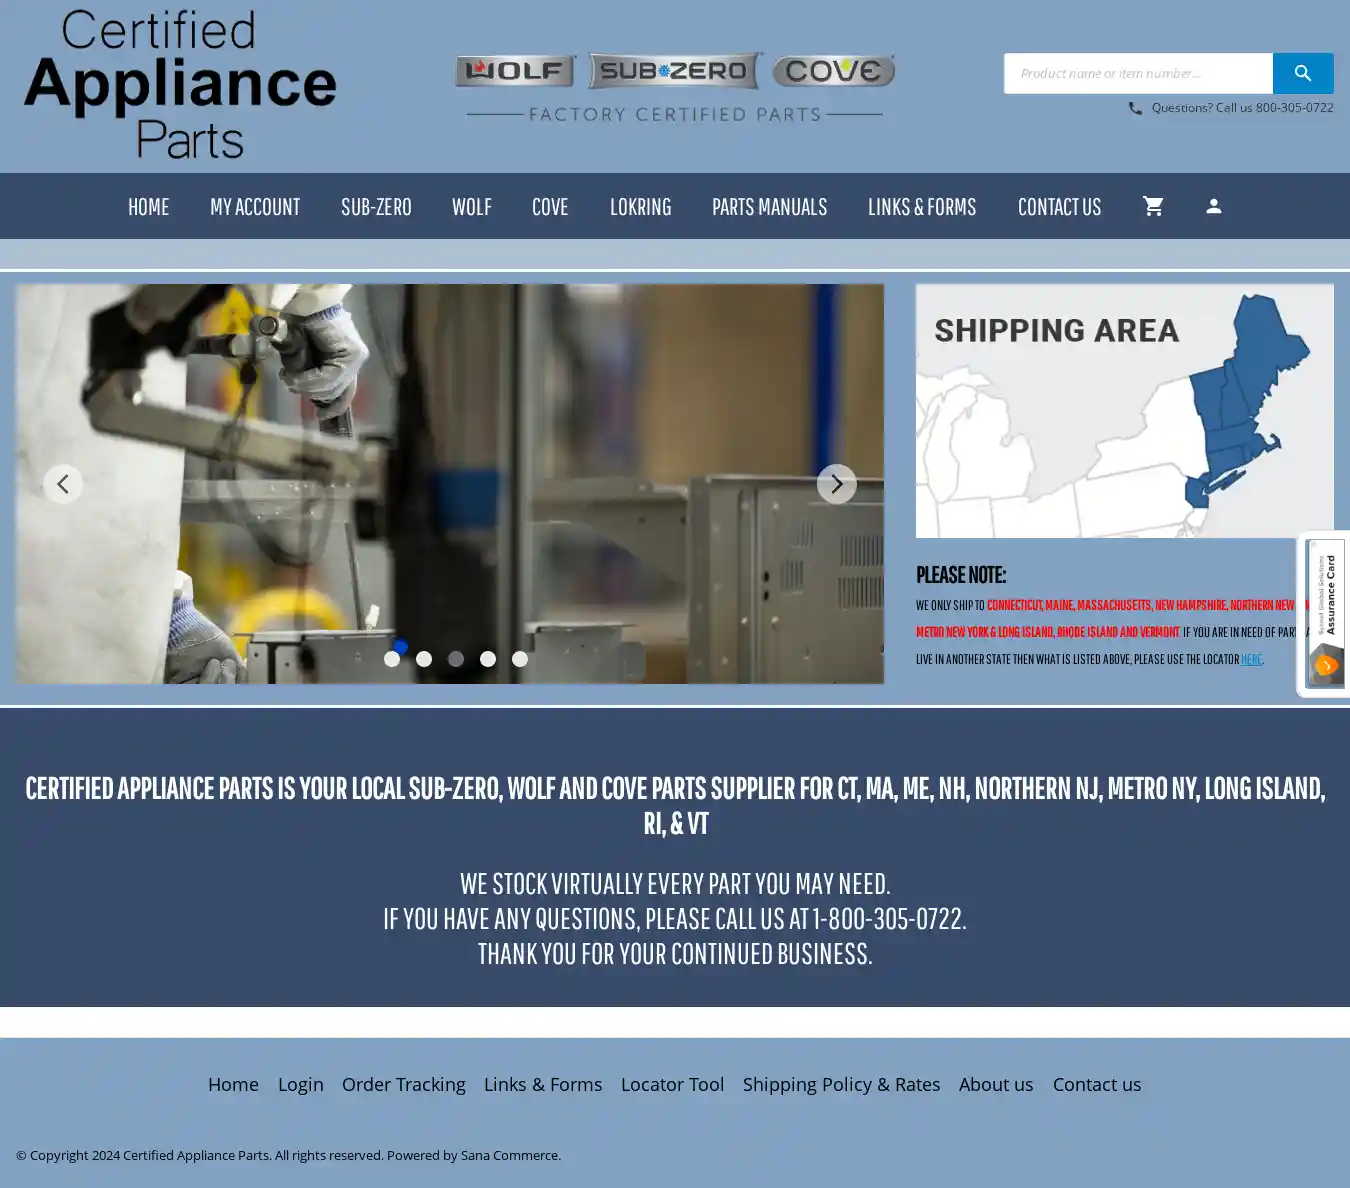Click the product search input field
This screenshot has height=1188, width=1350.
point(1138,73)
